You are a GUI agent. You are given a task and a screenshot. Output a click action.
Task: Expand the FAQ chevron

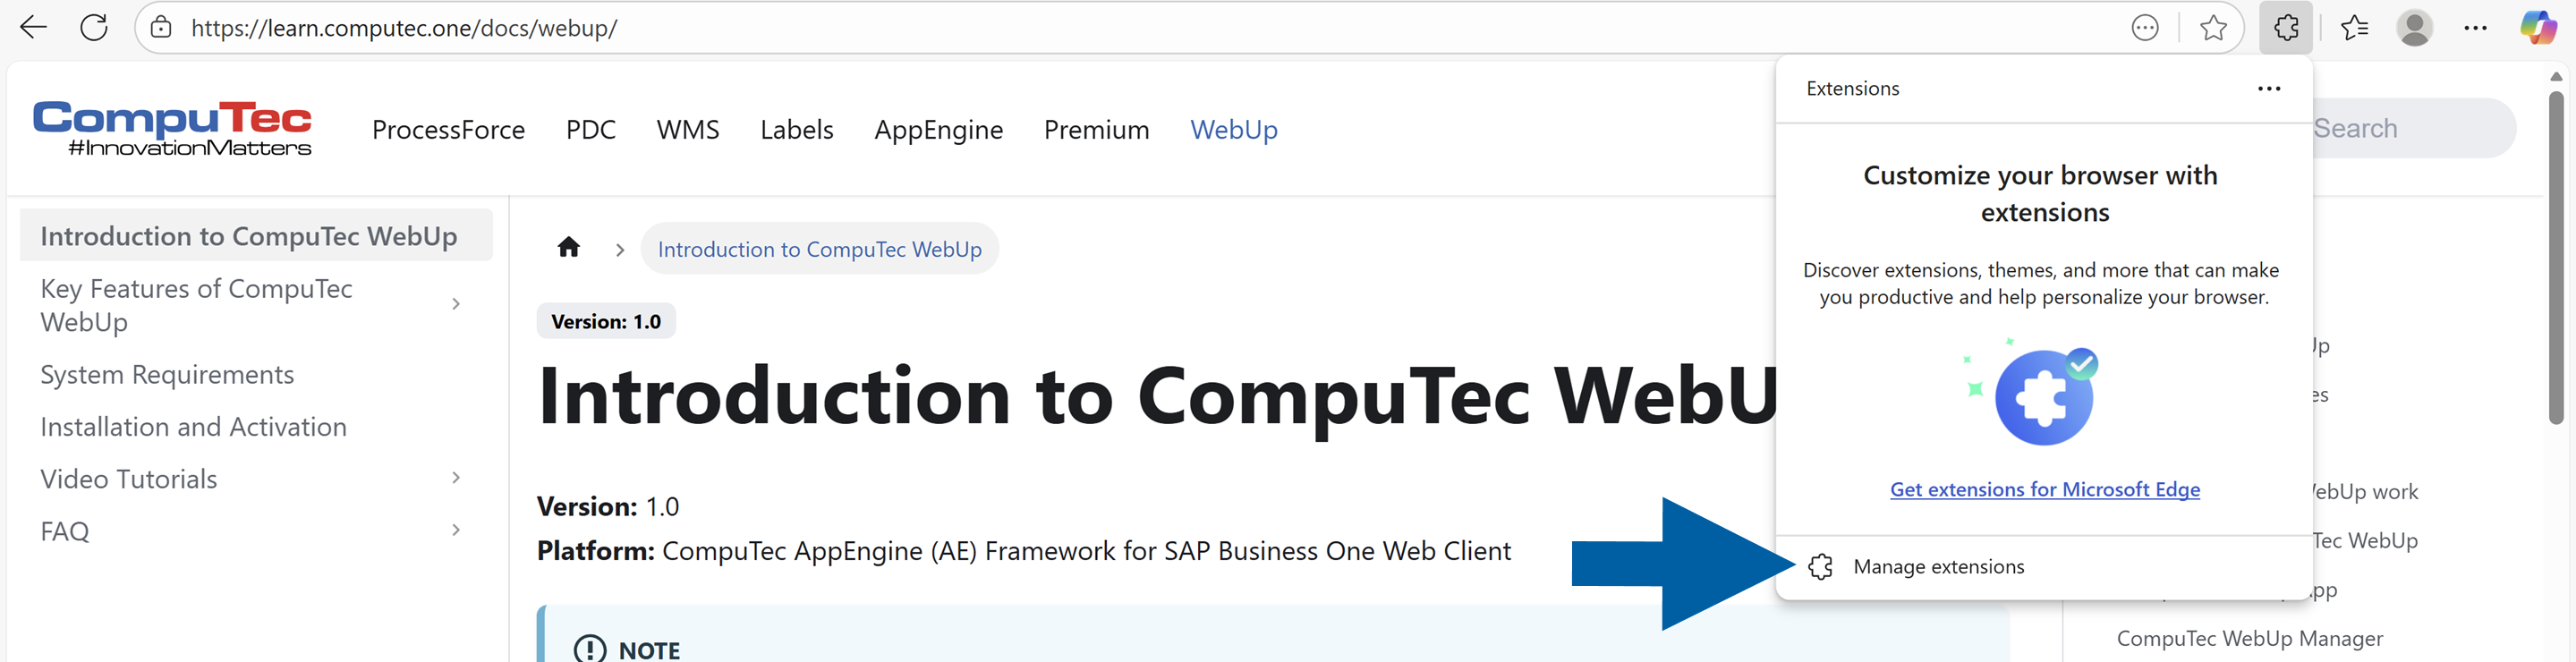[456, 530]
